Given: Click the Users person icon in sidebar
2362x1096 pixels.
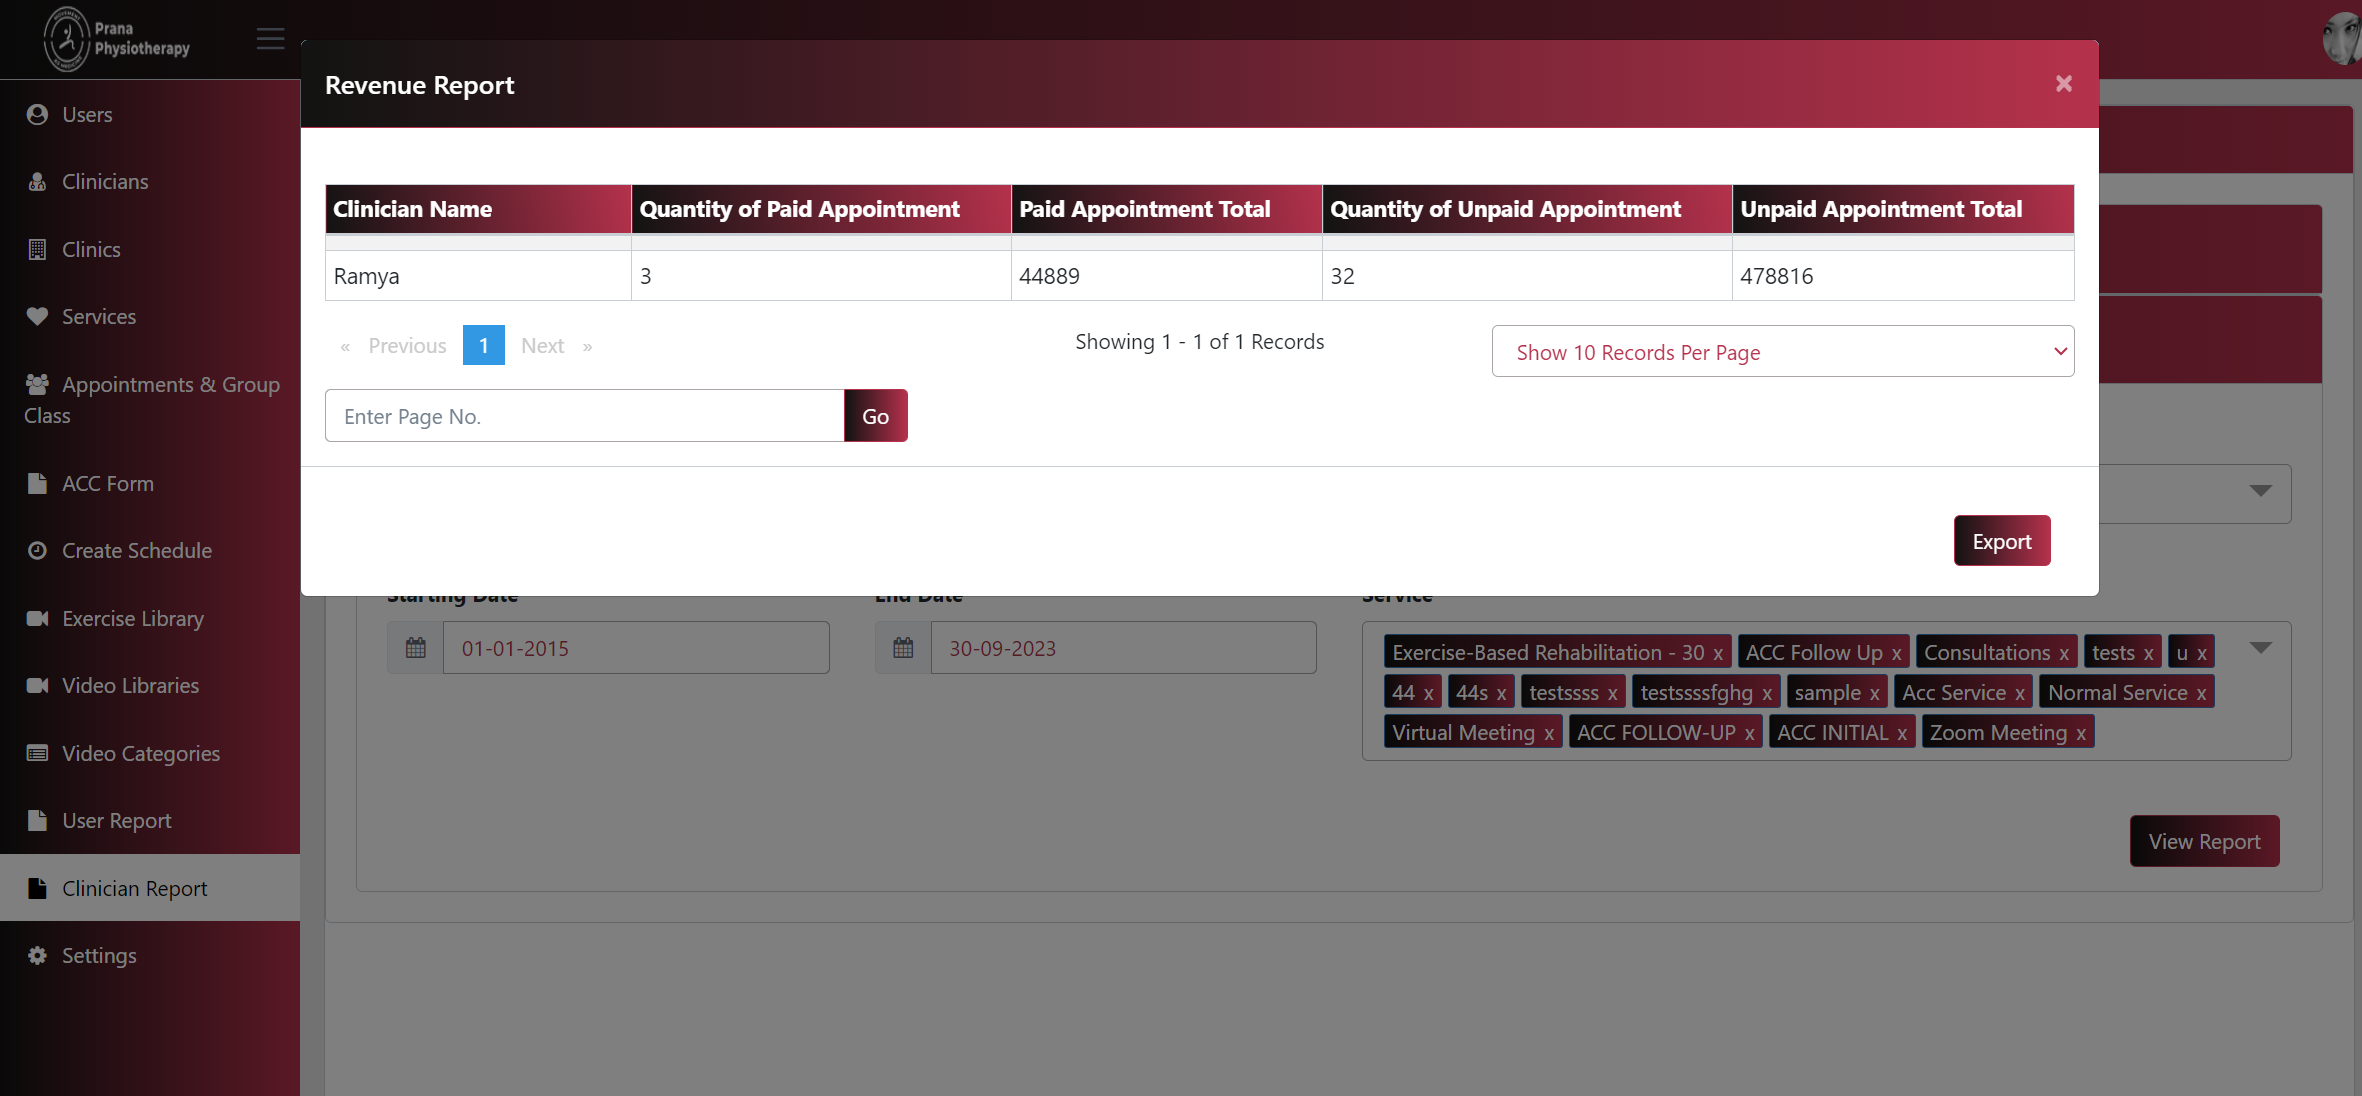Looking at the screenshot, I should (x=37, y=115).
